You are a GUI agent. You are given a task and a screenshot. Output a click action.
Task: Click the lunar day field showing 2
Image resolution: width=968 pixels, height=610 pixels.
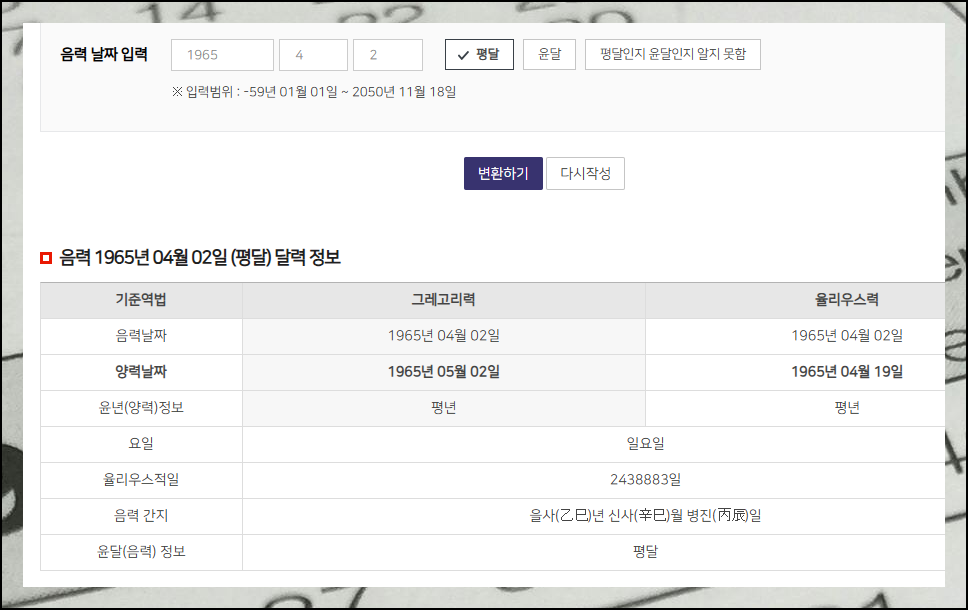click(388, 55)
